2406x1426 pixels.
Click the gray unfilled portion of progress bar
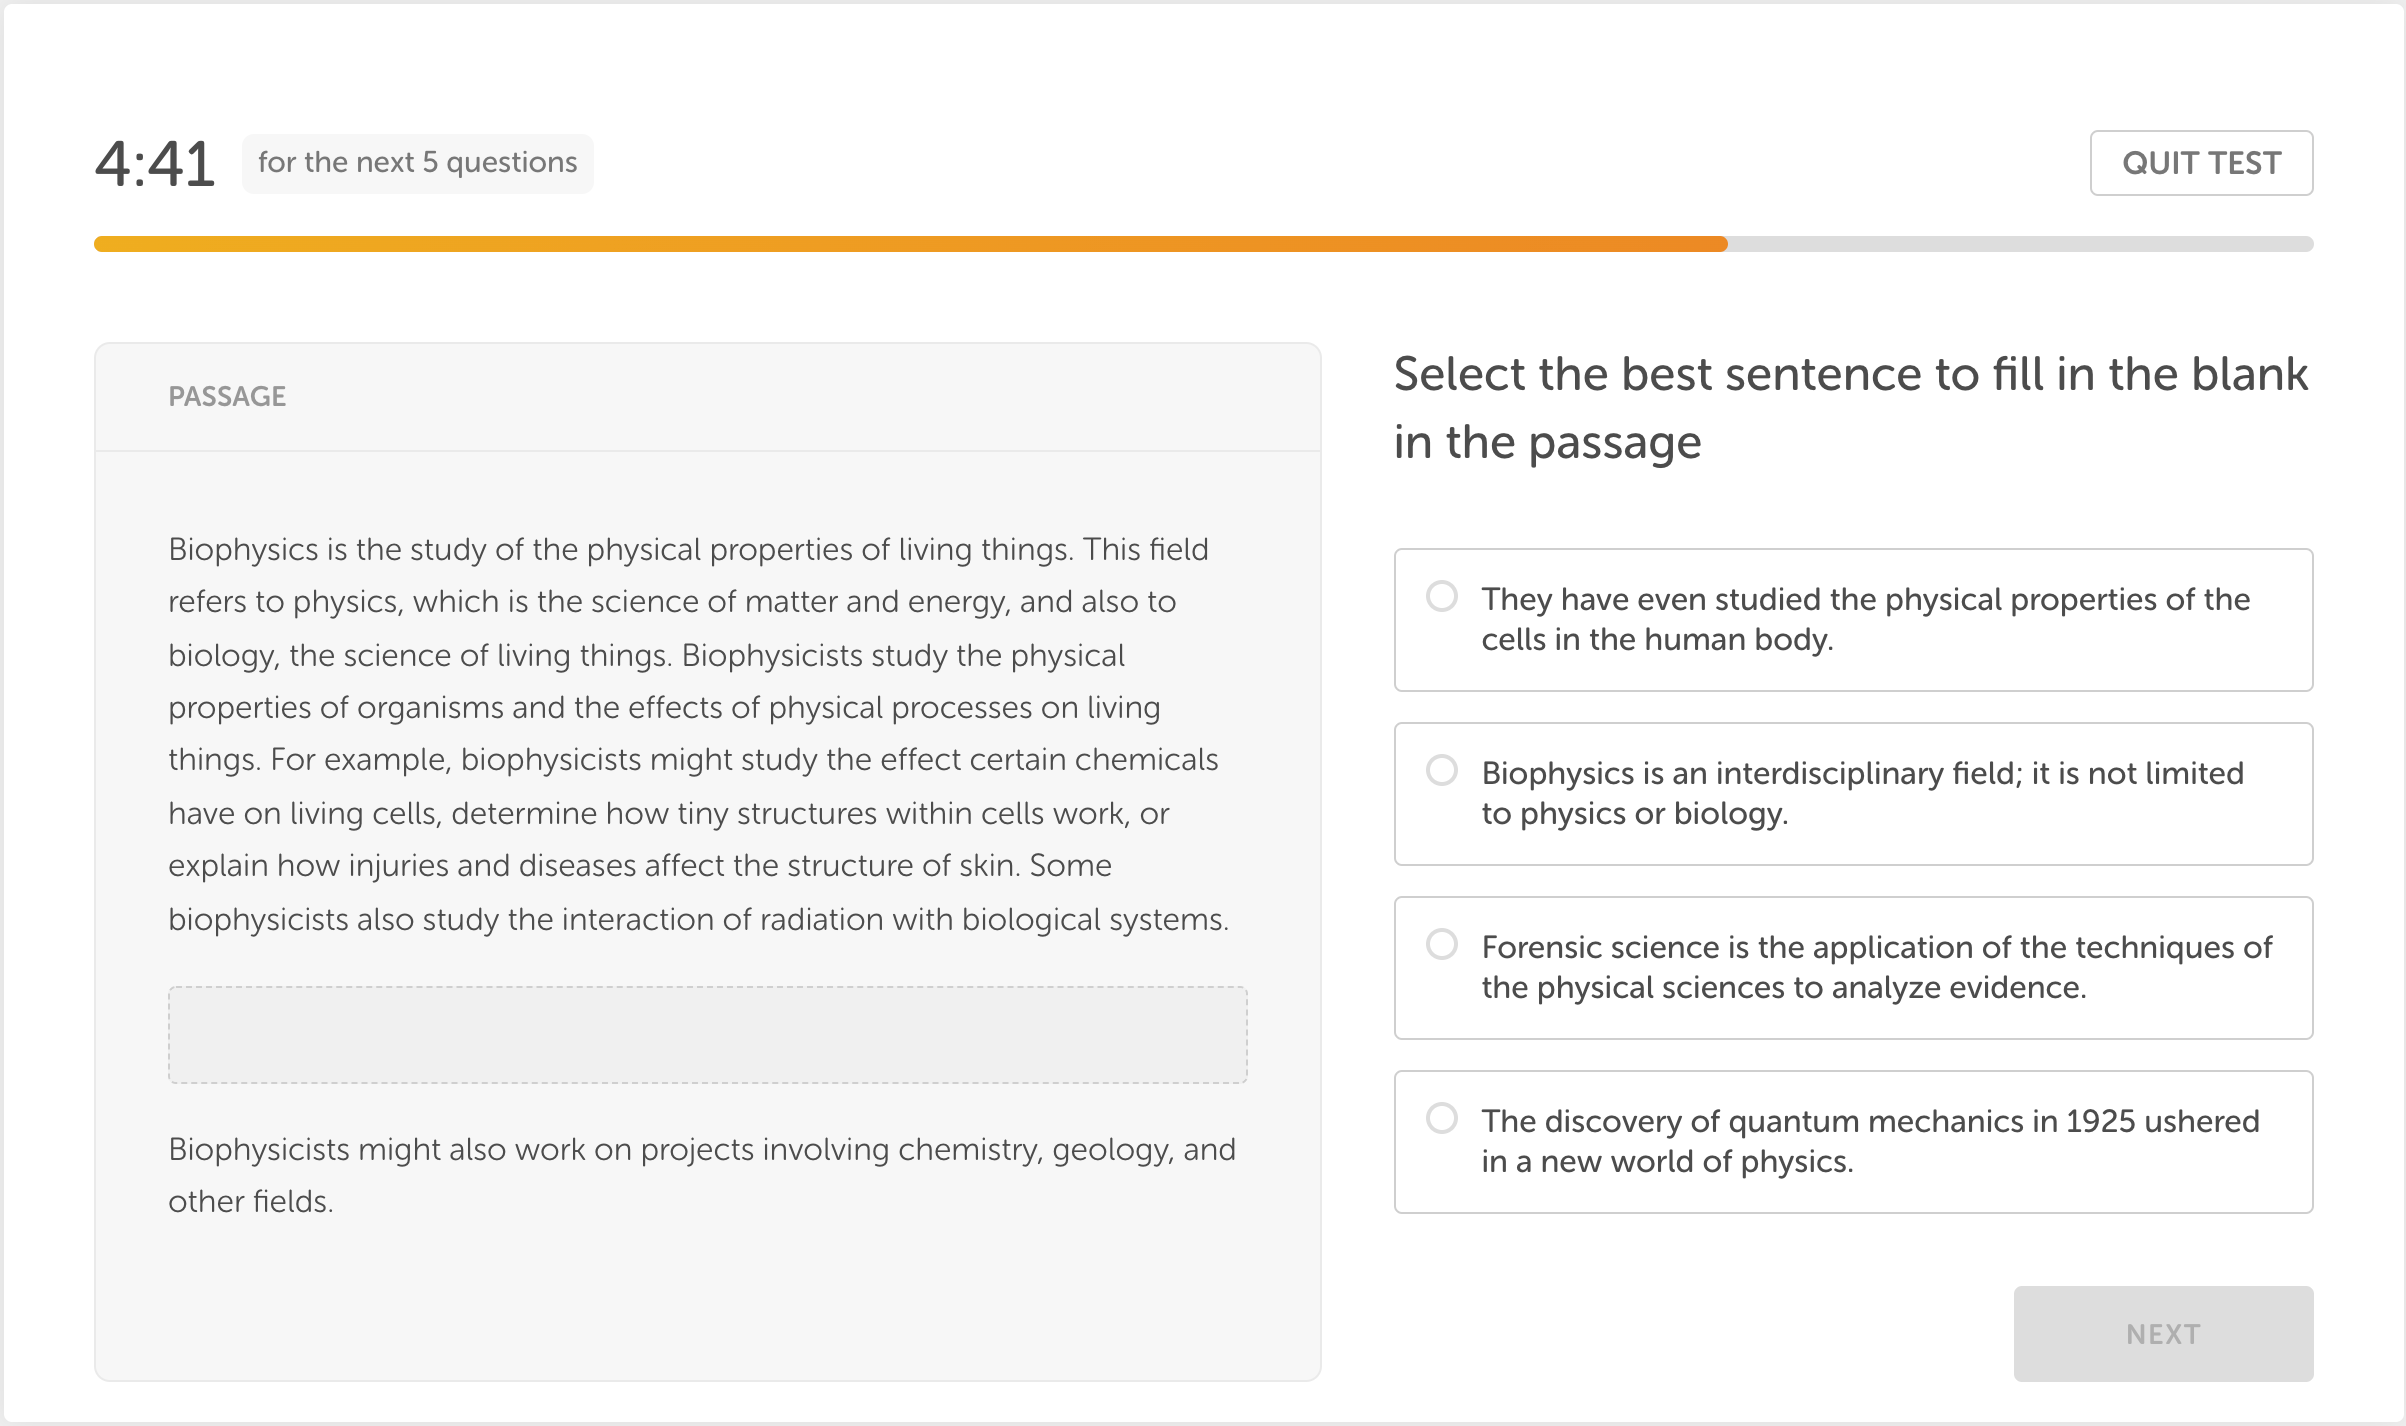(x=2020, y=244)
